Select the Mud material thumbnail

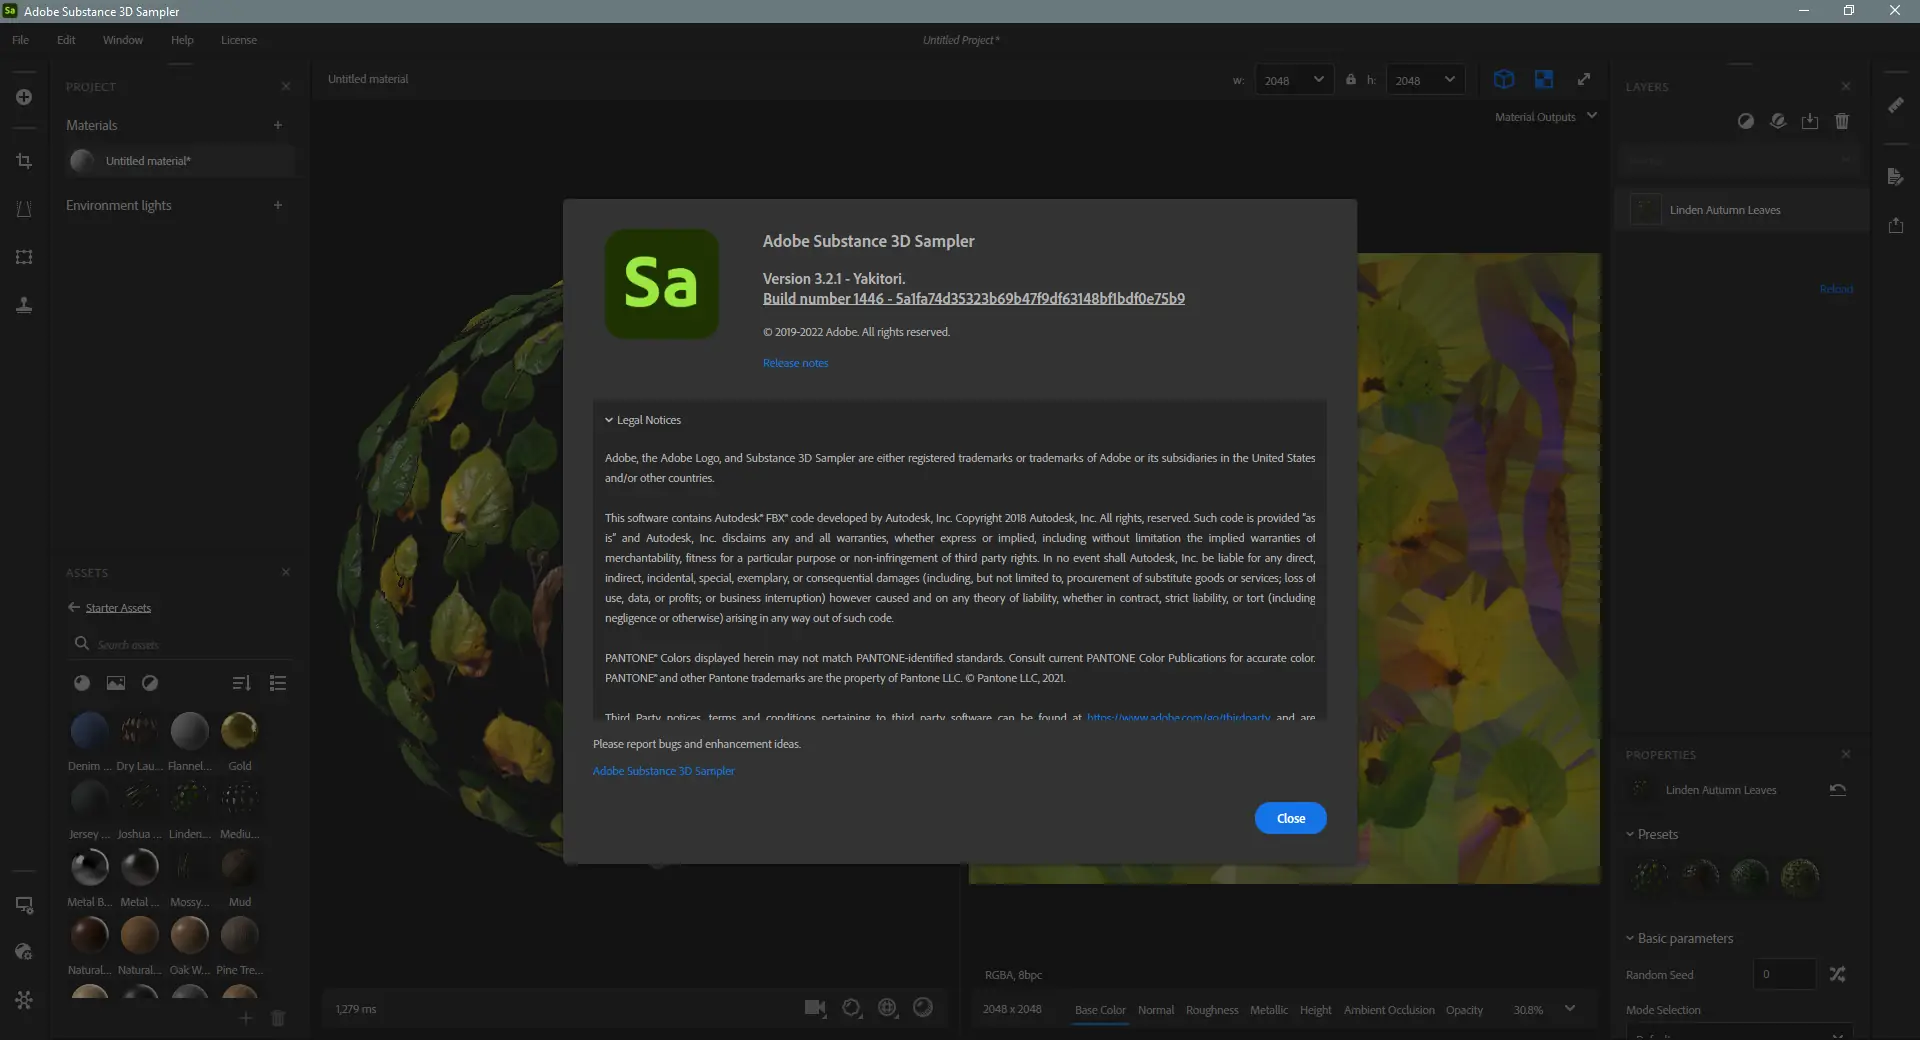pyautogui.click(x=240, y=867)
